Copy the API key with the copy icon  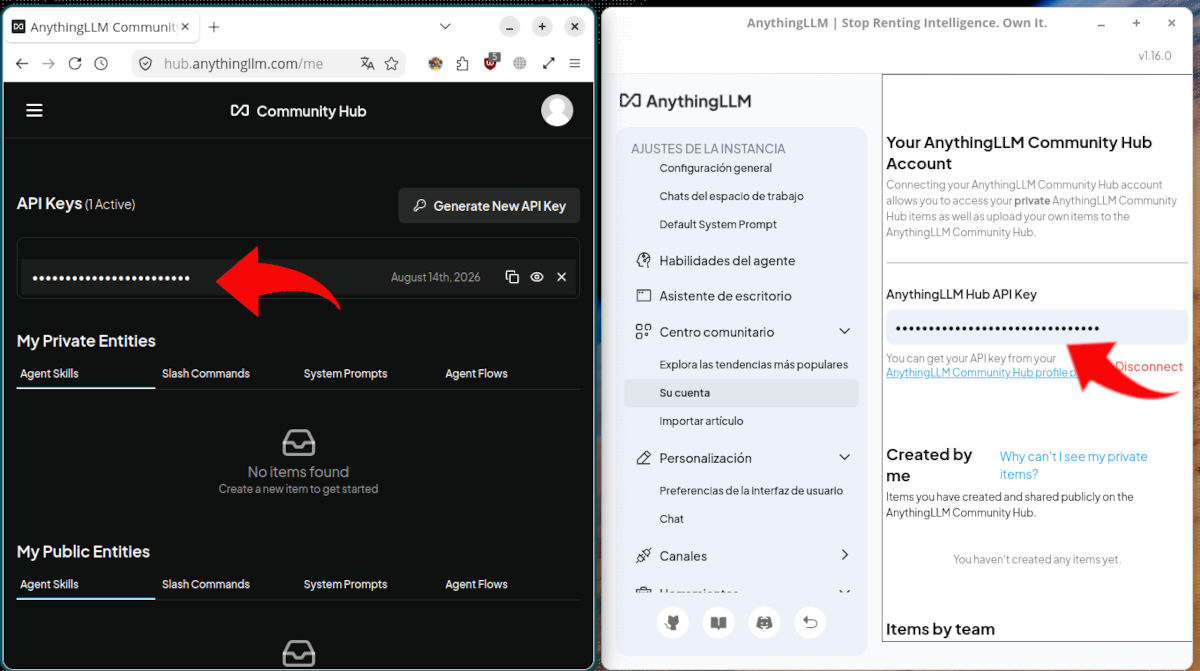click(512, 277)
